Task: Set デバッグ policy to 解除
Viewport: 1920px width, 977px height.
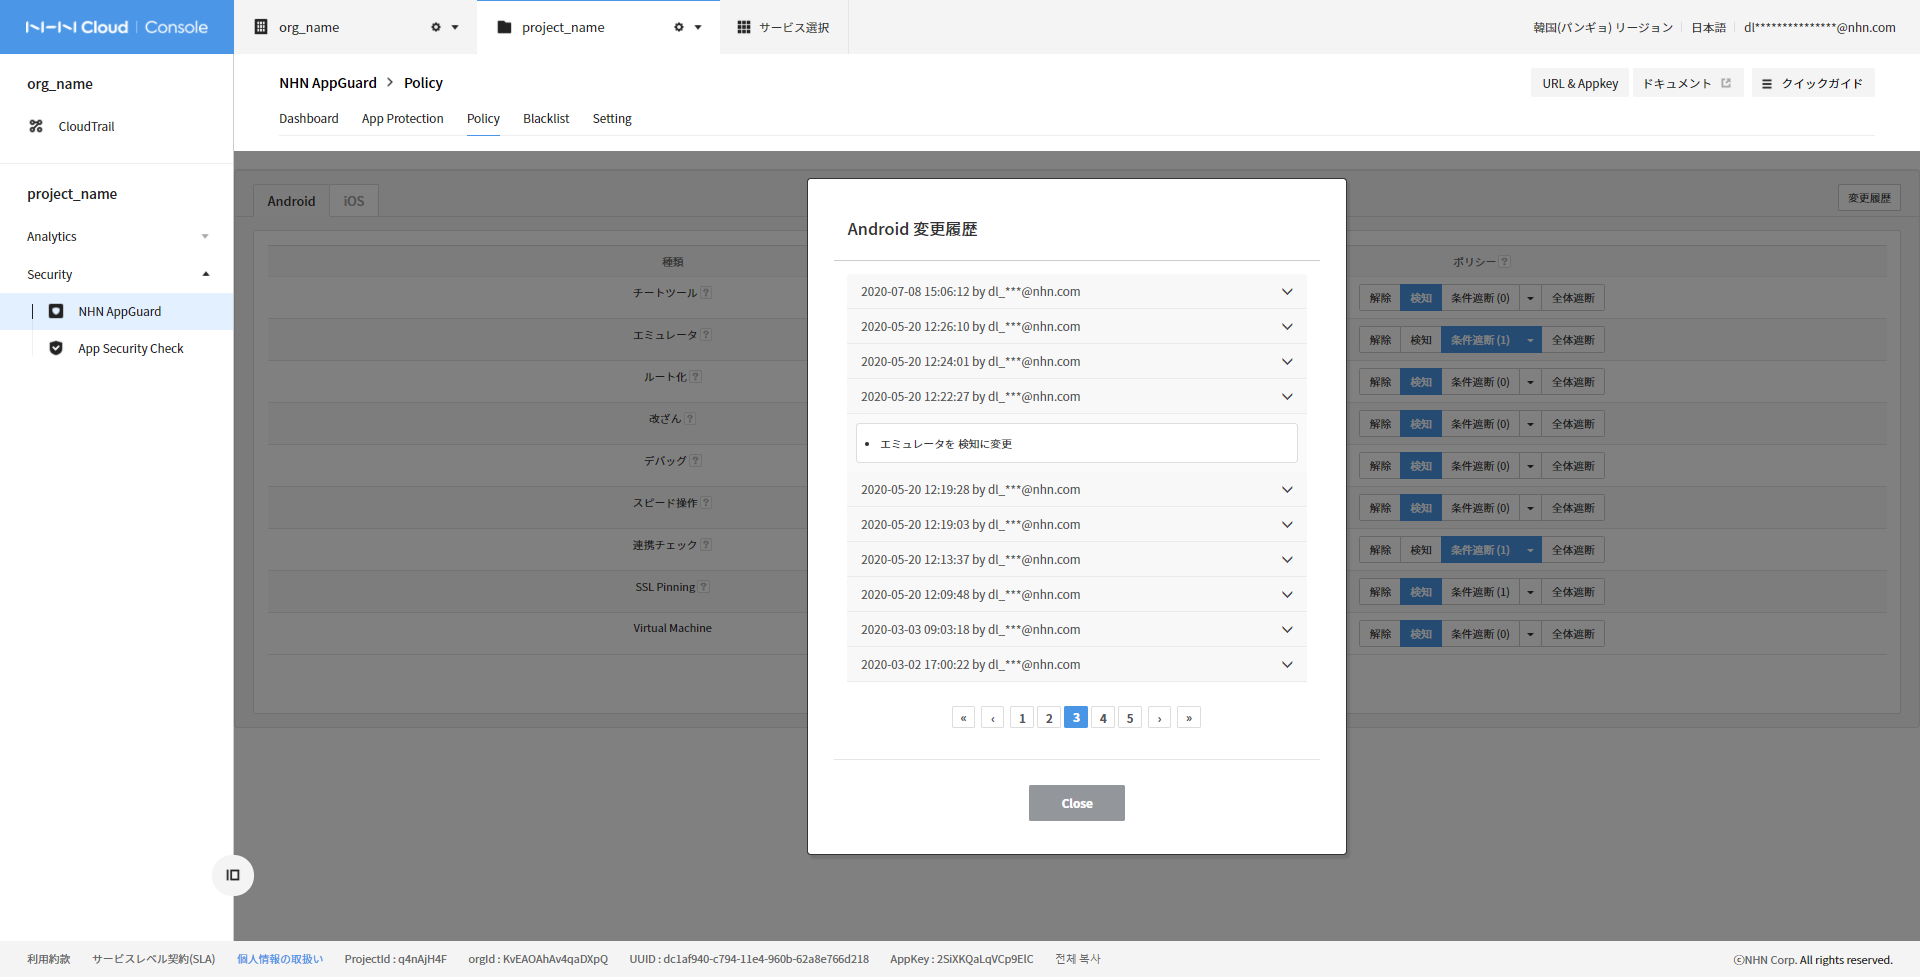Action: 1380,466
